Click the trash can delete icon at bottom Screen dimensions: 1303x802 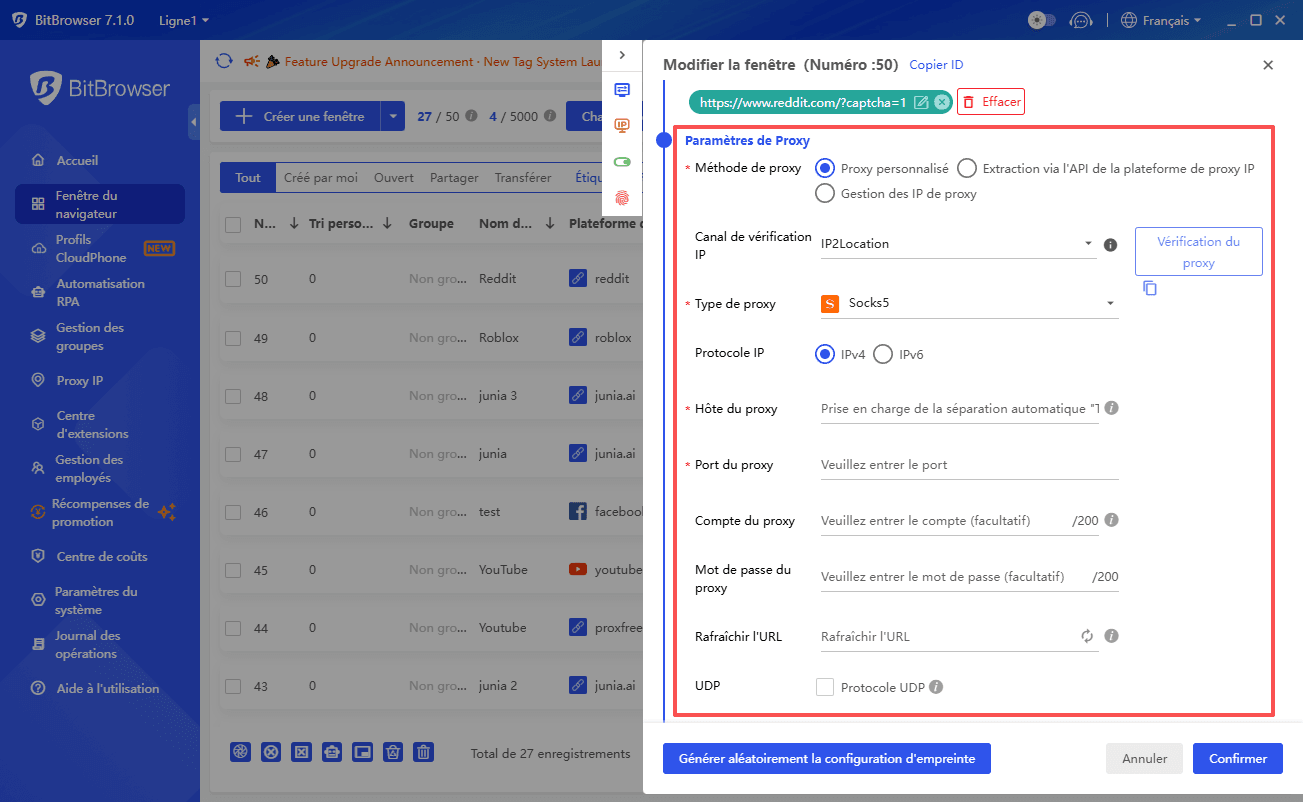424,752
